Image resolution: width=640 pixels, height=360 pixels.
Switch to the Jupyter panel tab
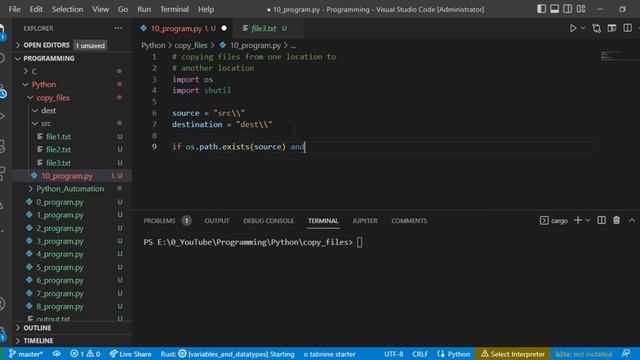pyautogui.click(x=364, y=221)
